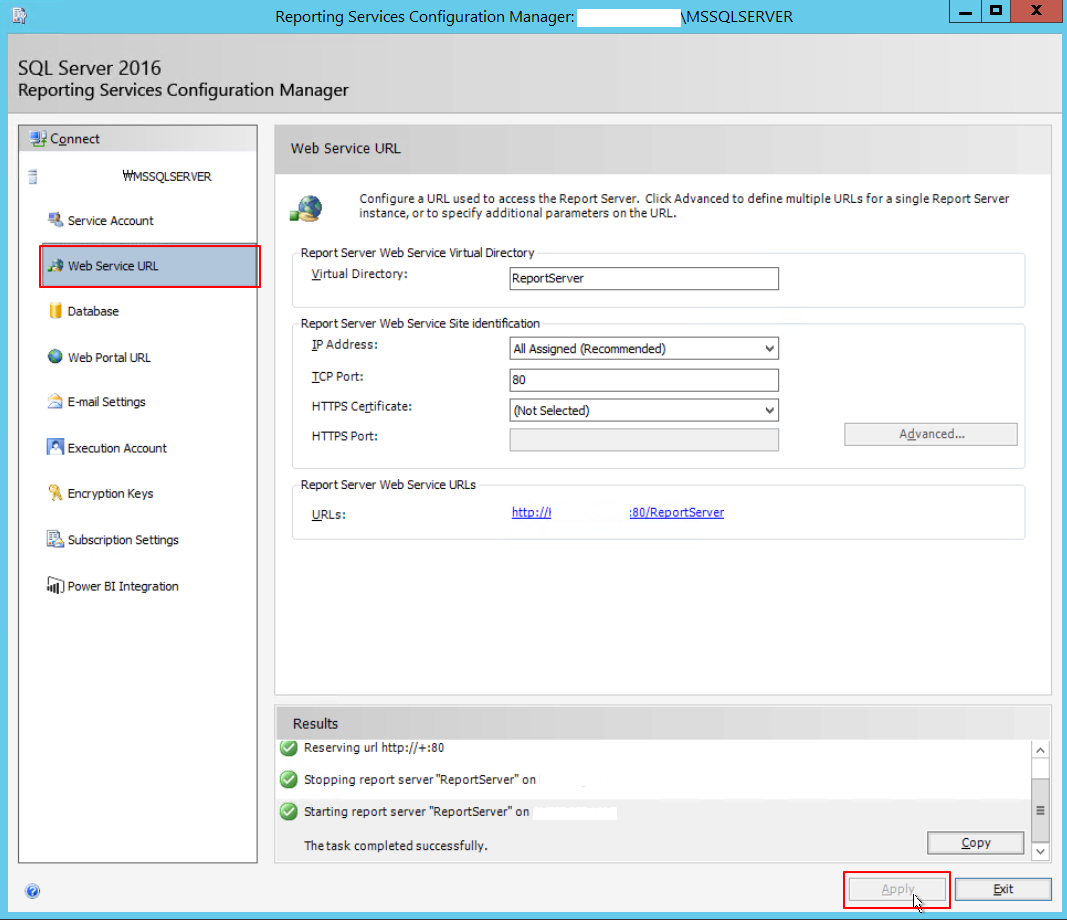The height and width of the screenshot is (920, 1067).
Task: Click green check for Reserving url result
Action: click(x=289, y=748)
